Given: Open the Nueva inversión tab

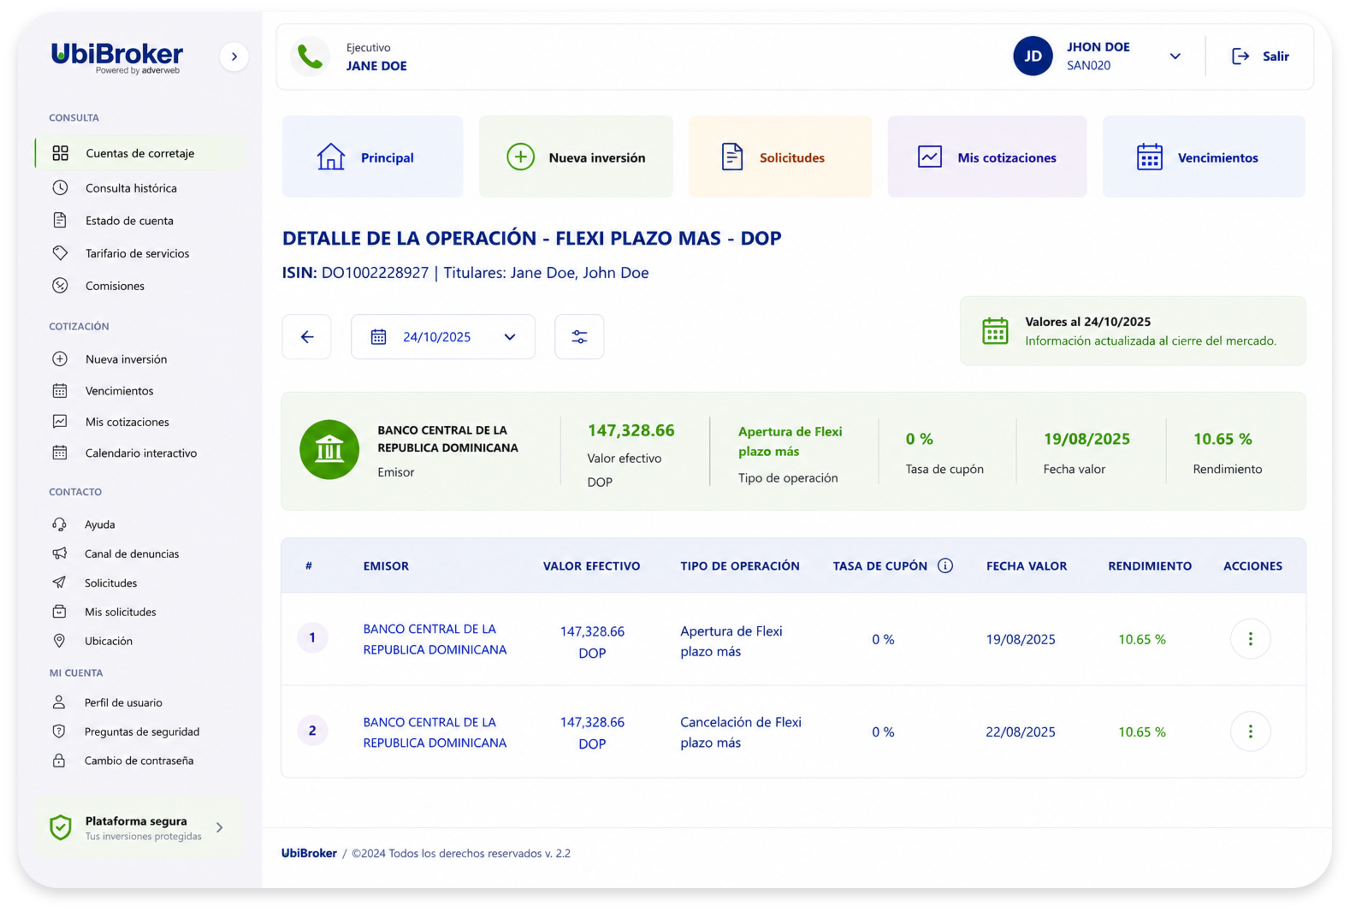Looking at the screenshot, I should click(x=576, y=157).
